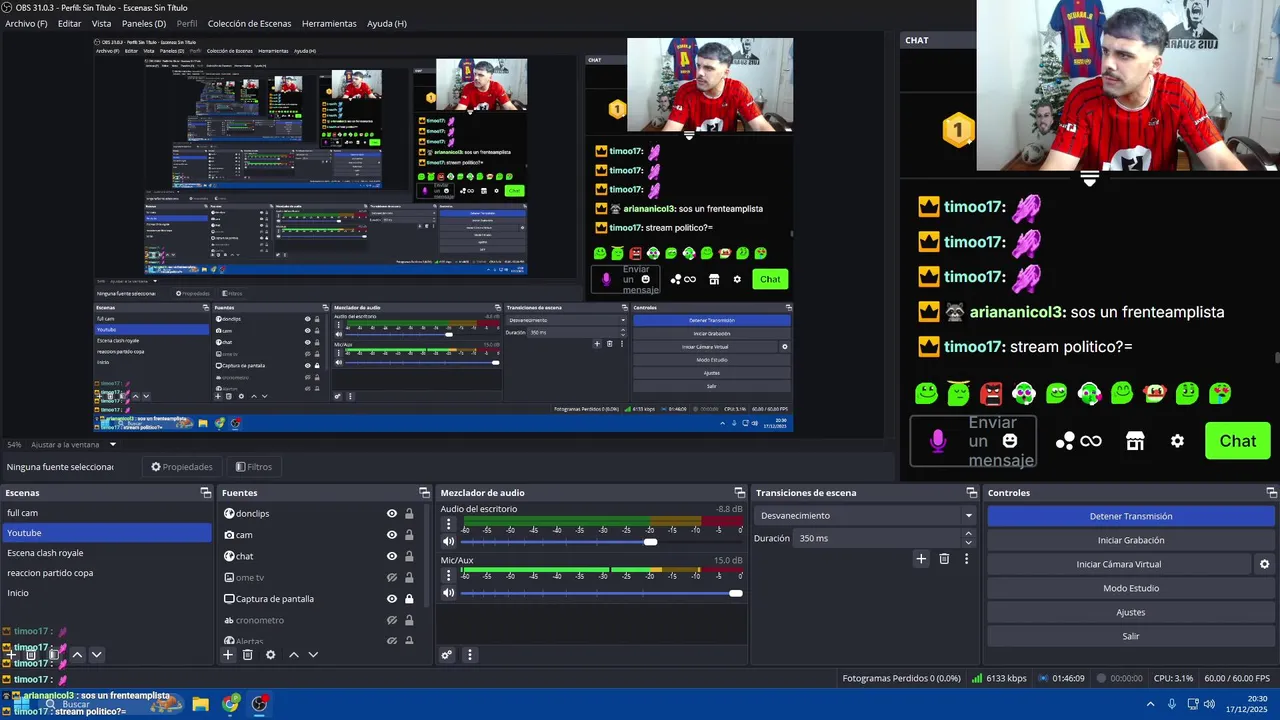Open emoji picker in right chat message box
Viewport: 1280px width, 720px height.
(1010, 440)
